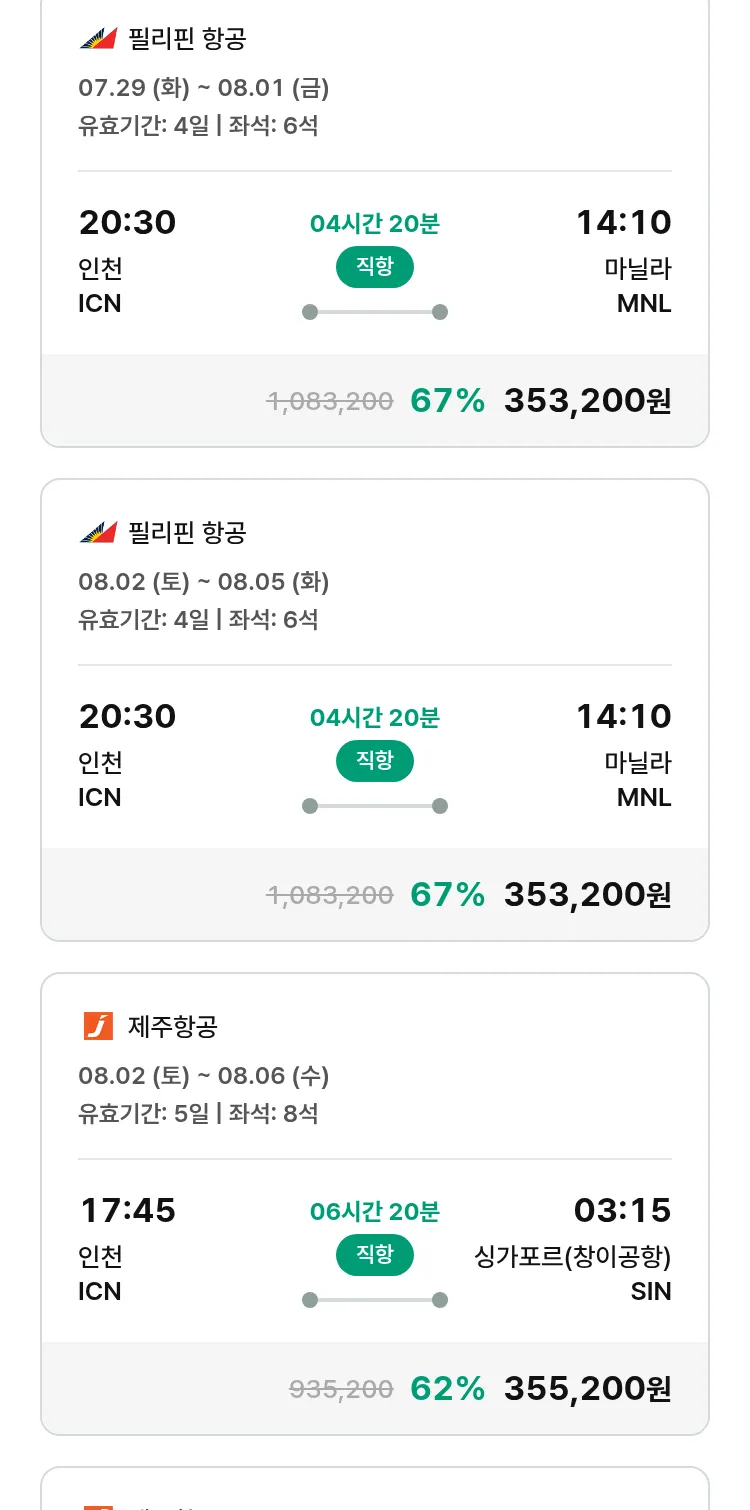Click route line under 06시간 20분 직항

pos(374,1300)
